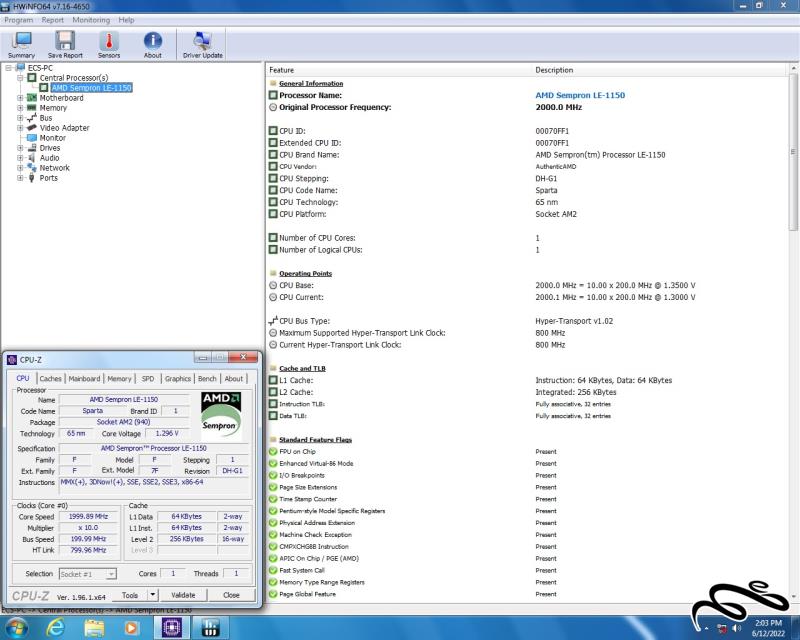Open the Socket #1 selection dropdown
Image resolution: width=800 pixels, height=640 pixels.
coord(88,574)
